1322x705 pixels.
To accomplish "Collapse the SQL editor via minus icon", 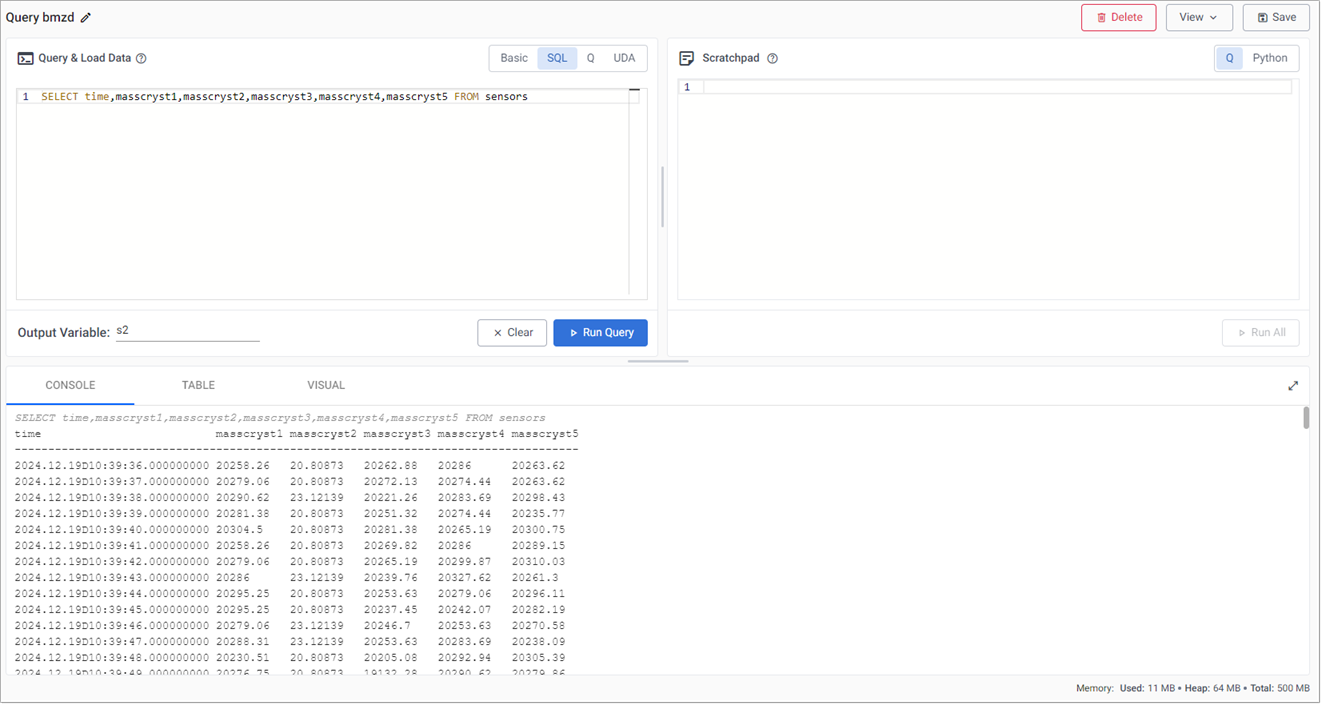I will click(634, 89).
